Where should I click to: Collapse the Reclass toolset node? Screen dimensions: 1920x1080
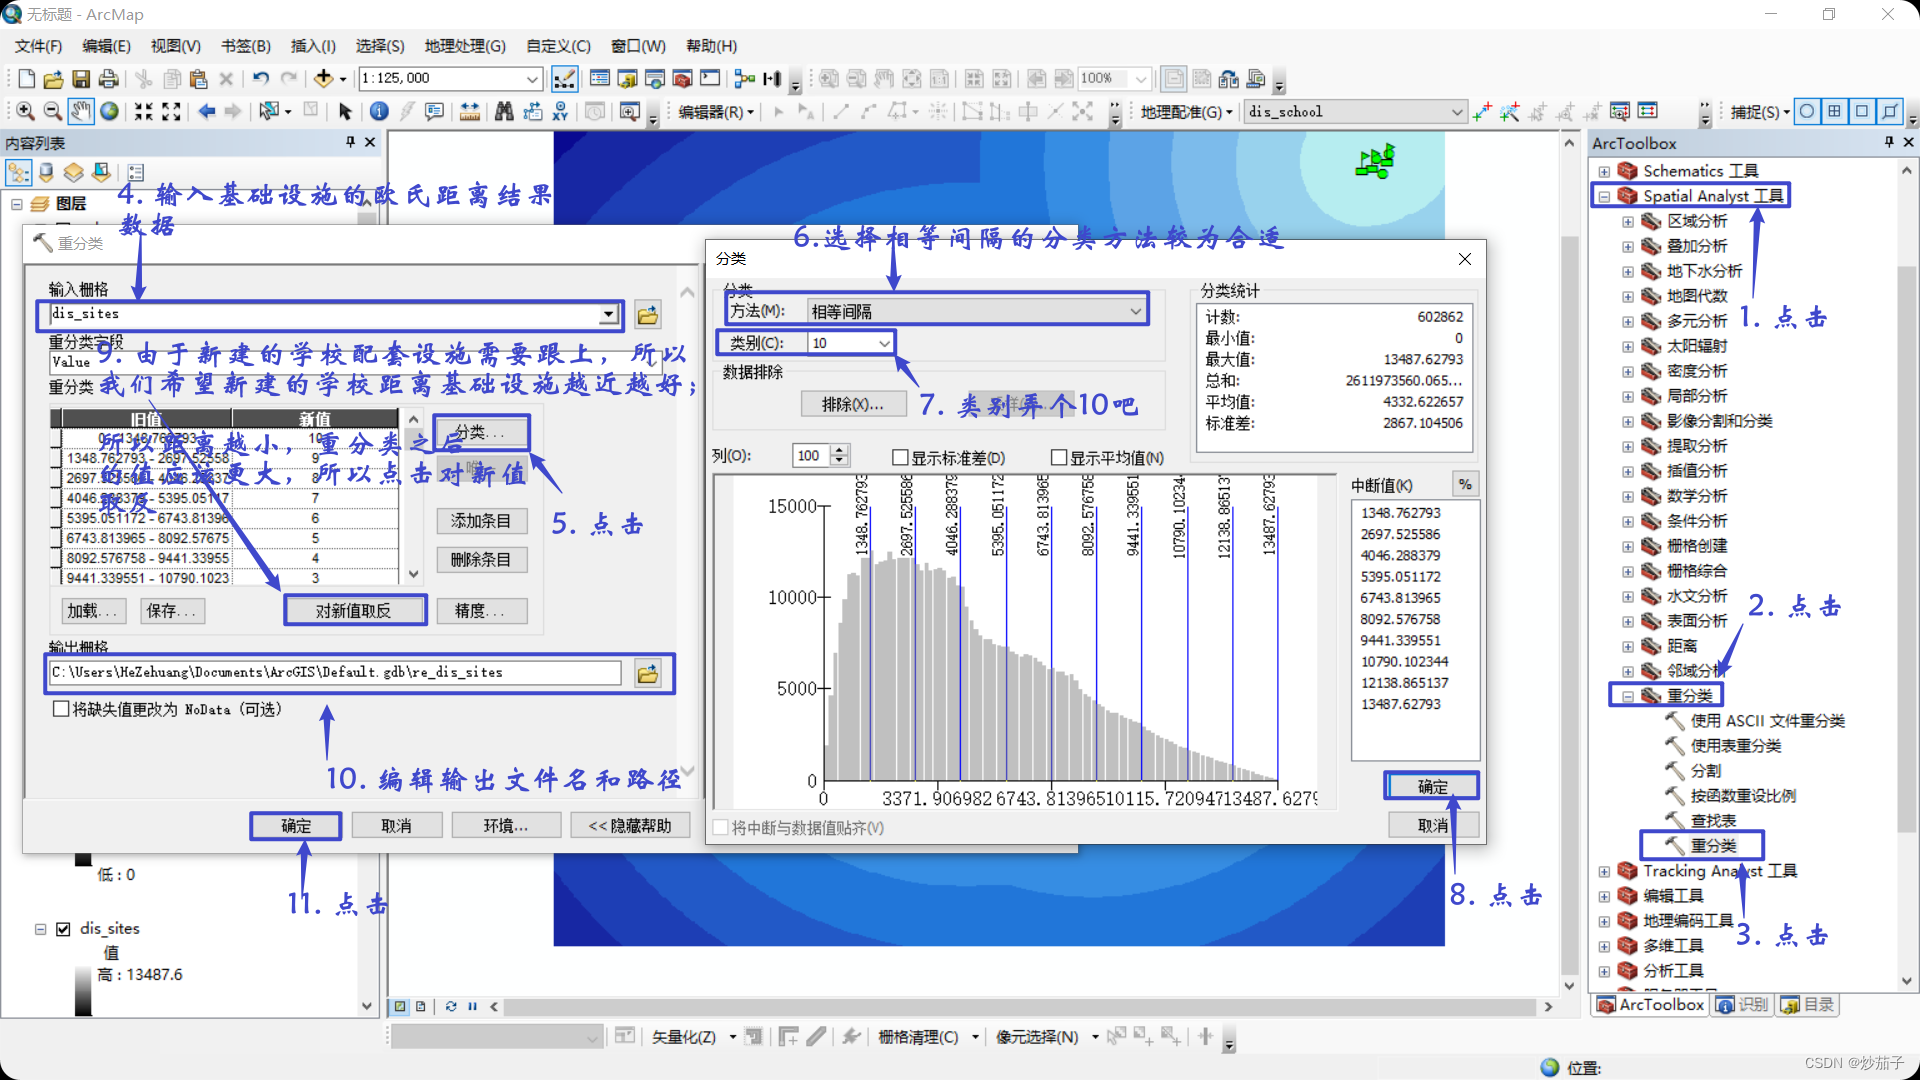point(1628,697)
